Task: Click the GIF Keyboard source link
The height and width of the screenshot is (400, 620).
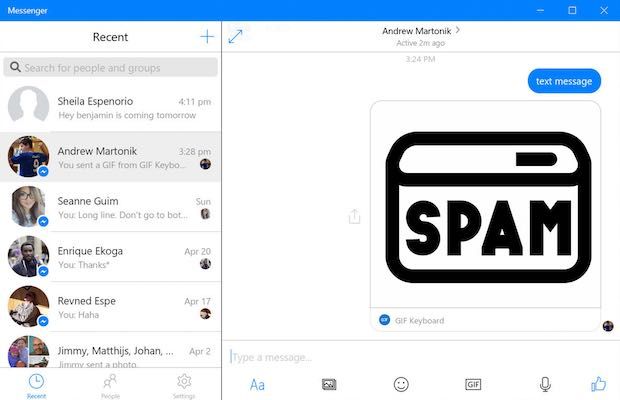Action: pos(420,321)
